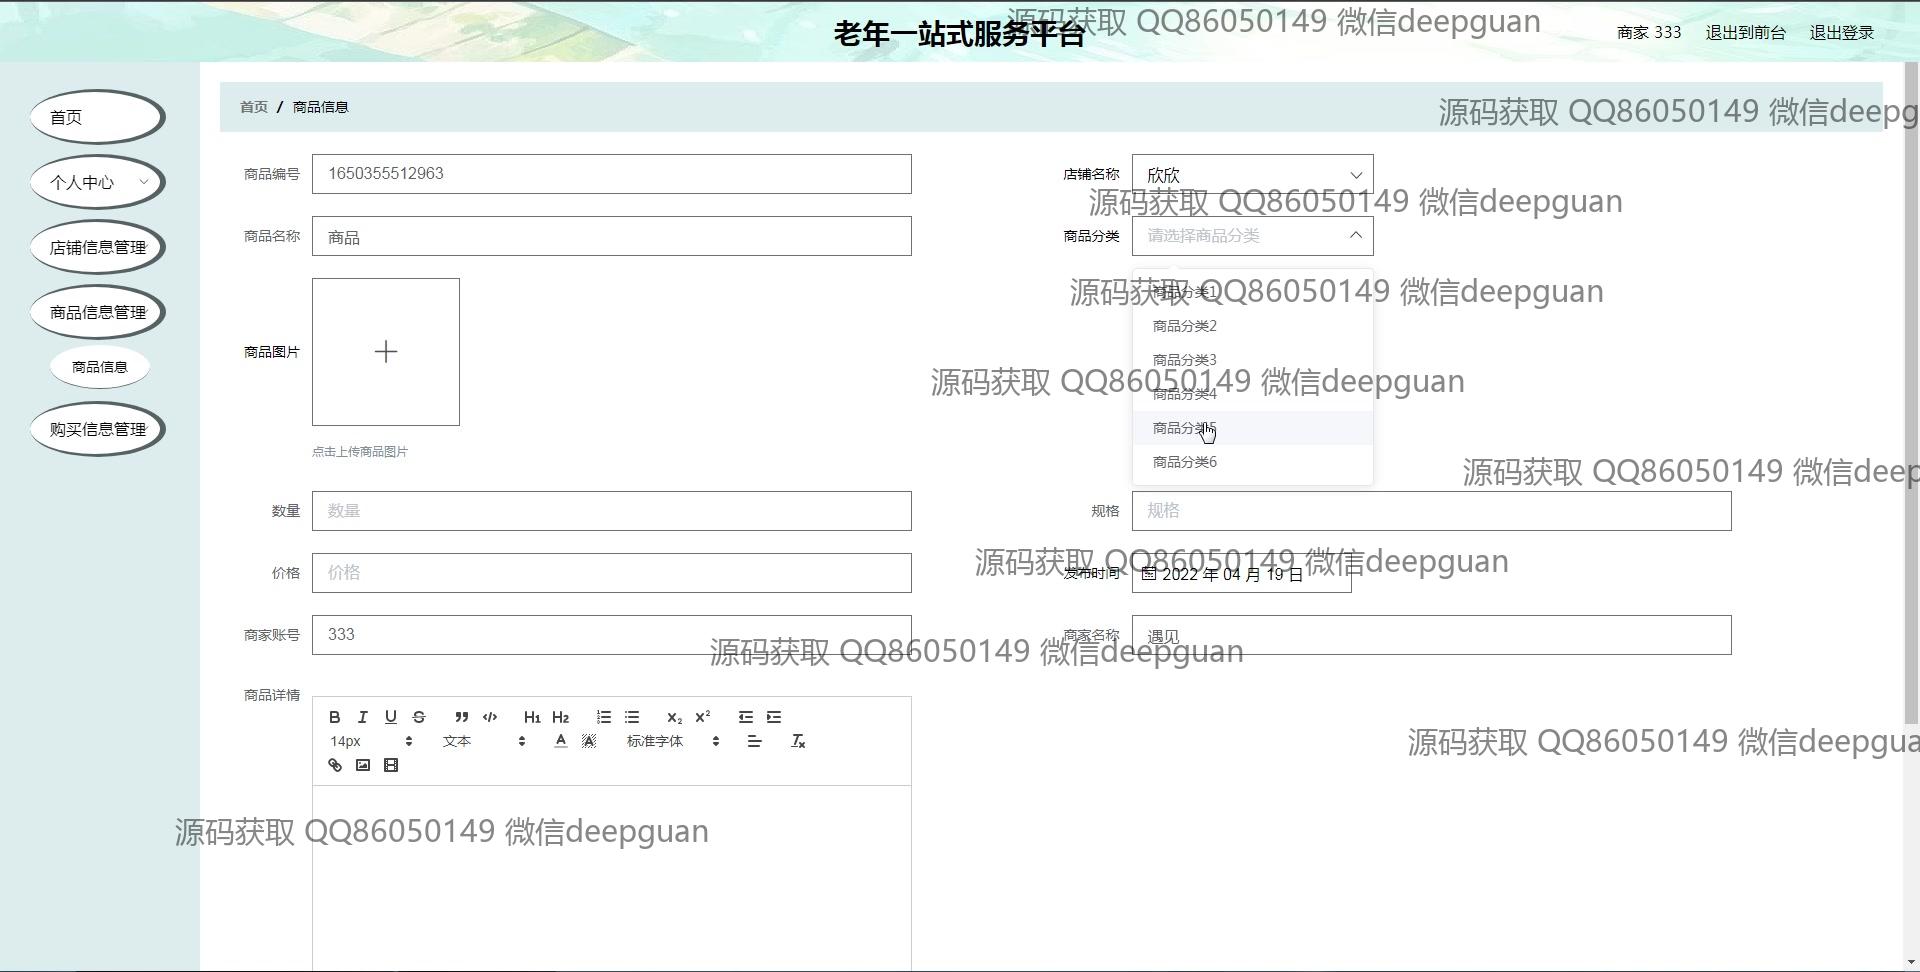Click the 商品编号 input field

point(612,174)
